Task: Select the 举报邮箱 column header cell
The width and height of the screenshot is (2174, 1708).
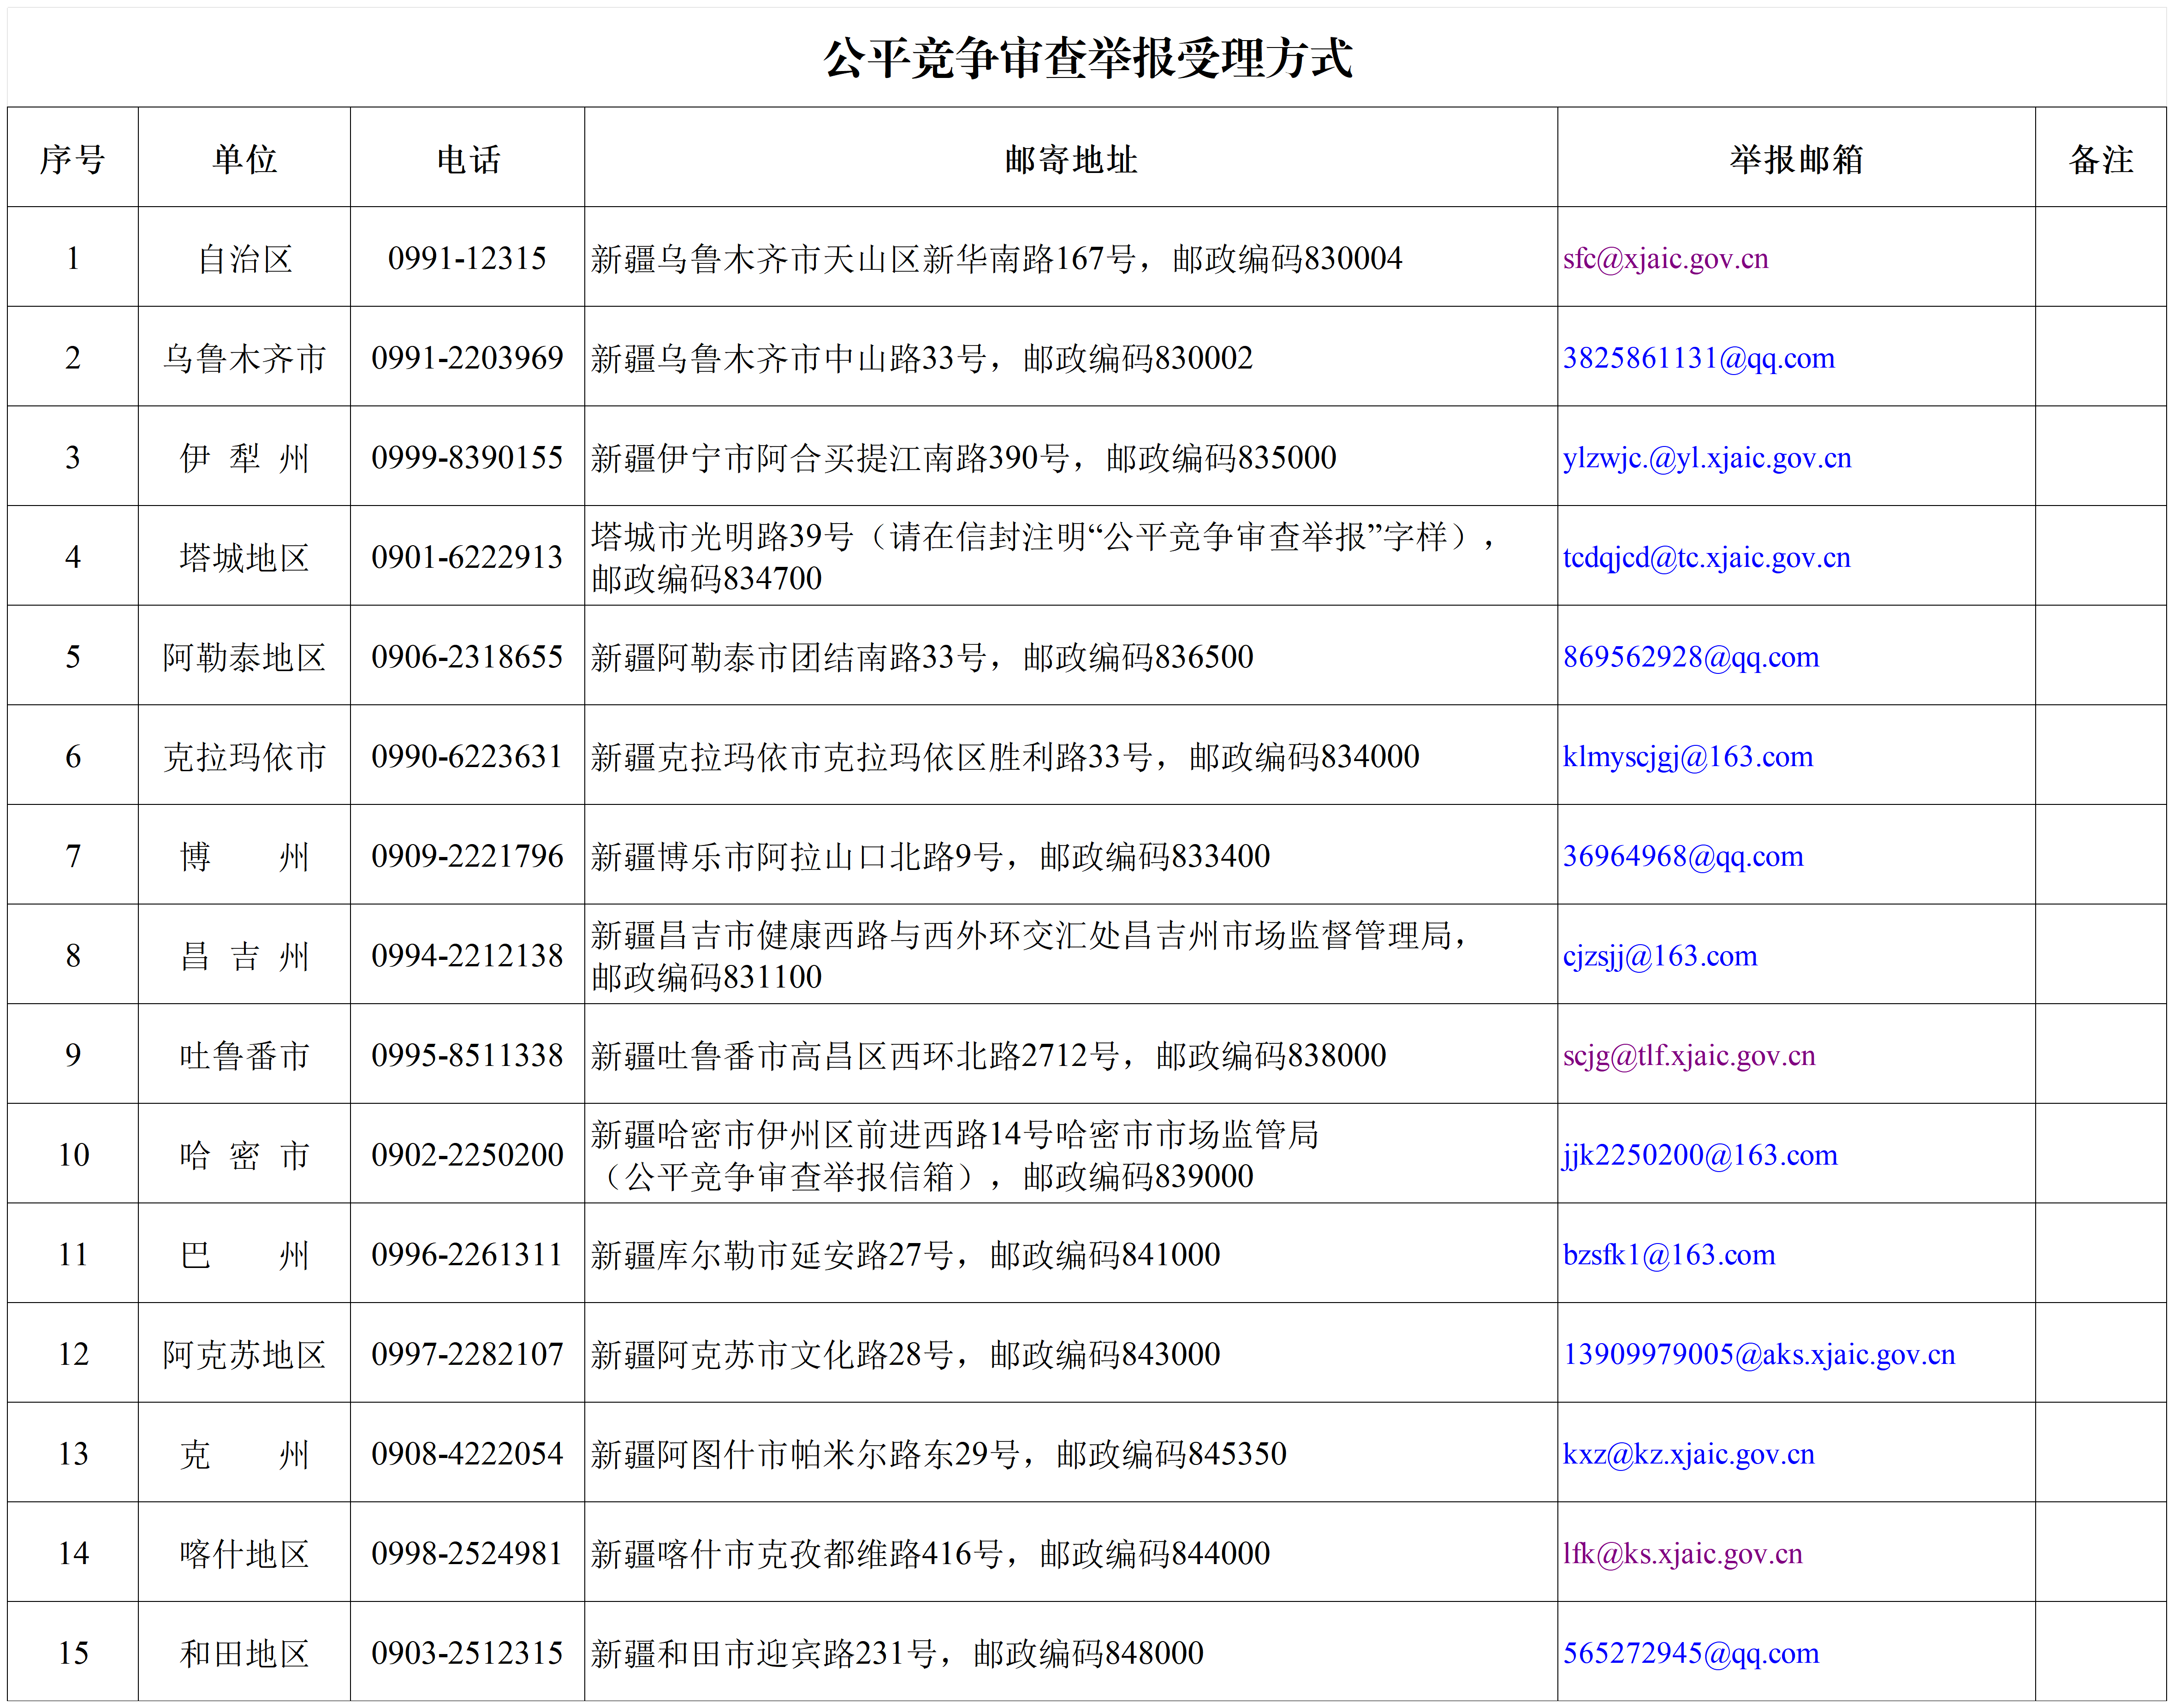Action: tap(1795, 159)
